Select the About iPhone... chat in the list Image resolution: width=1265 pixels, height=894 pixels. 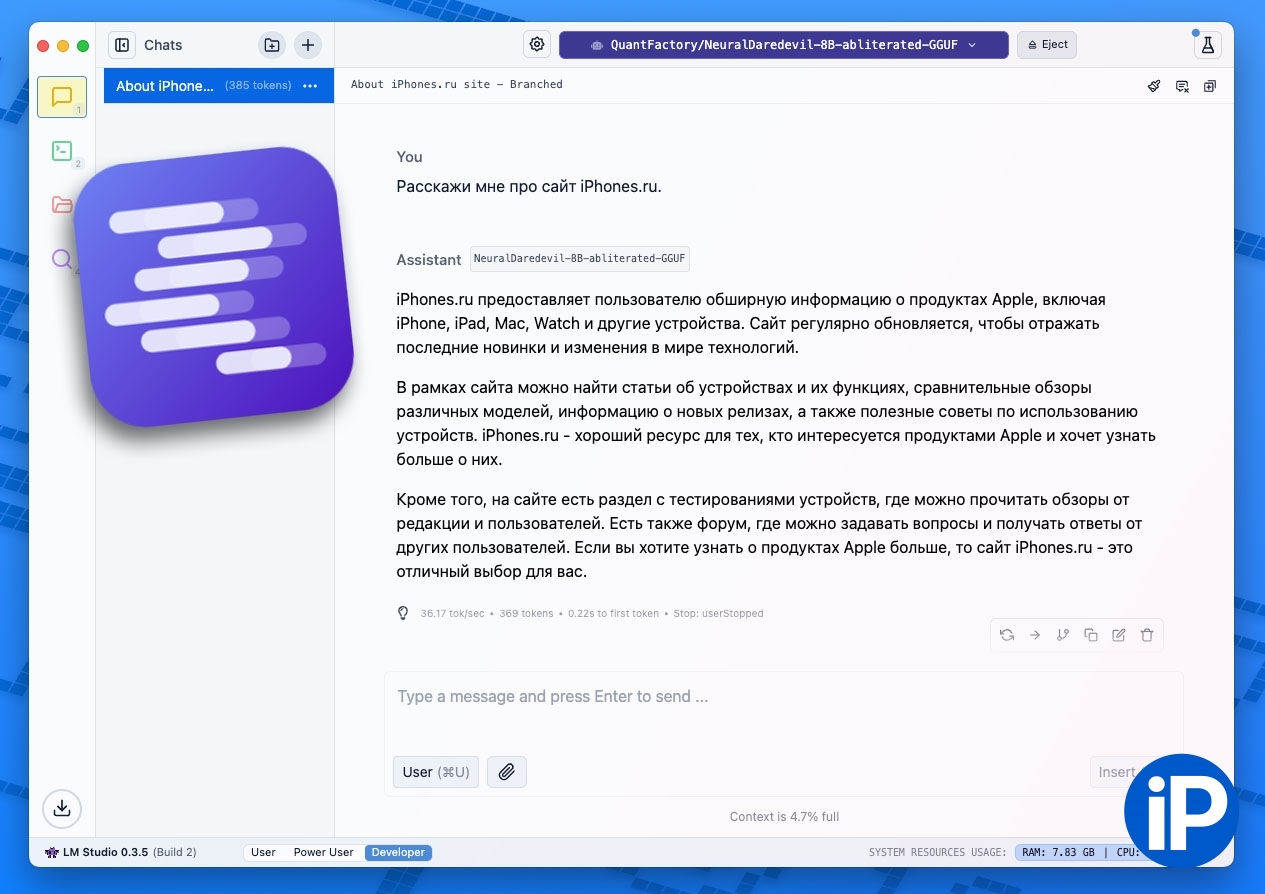click(x=218, y=86)
